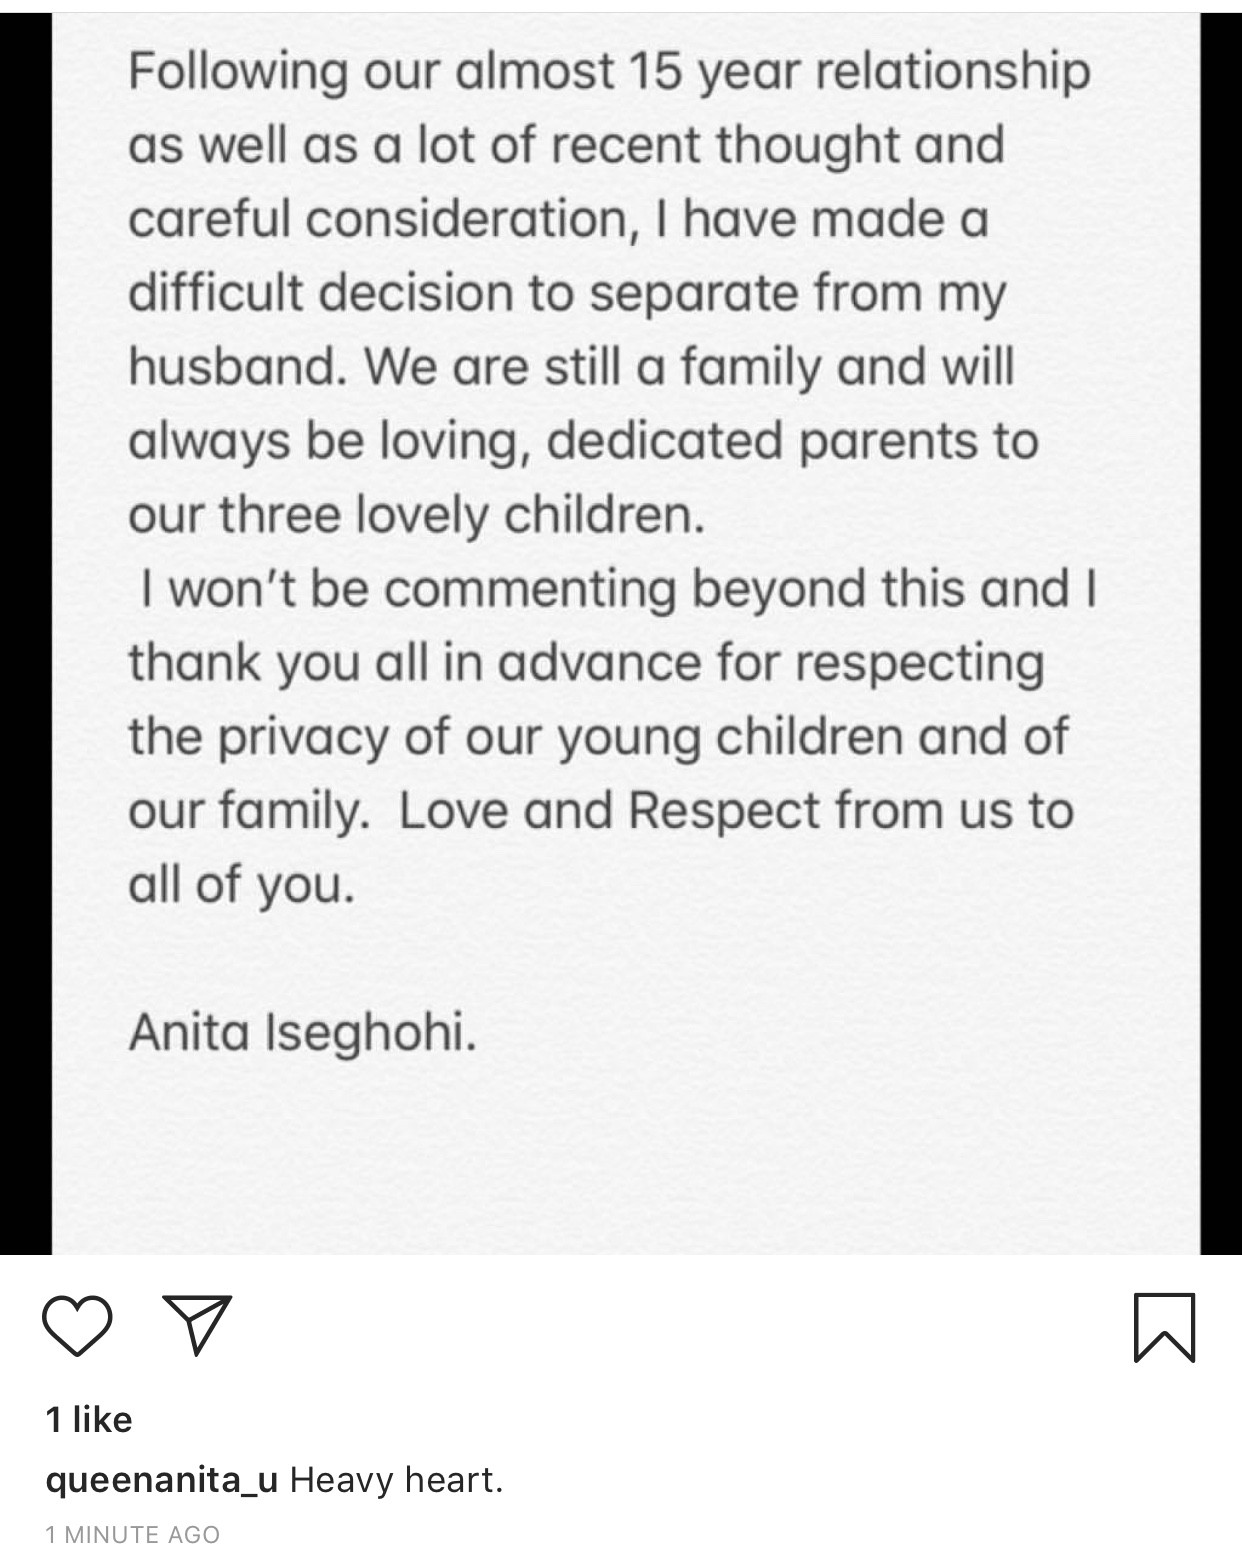This screenshot has height=1559, width=1242.
Task: Tap the "Heavy heart." caption text
Action: pos(396,1480)
